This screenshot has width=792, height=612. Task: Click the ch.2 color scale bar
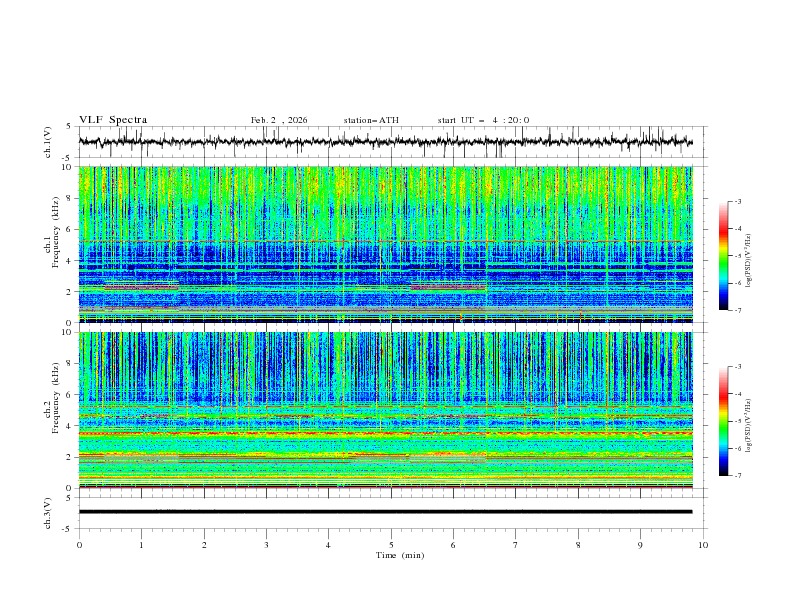click(x=723, y=421)
